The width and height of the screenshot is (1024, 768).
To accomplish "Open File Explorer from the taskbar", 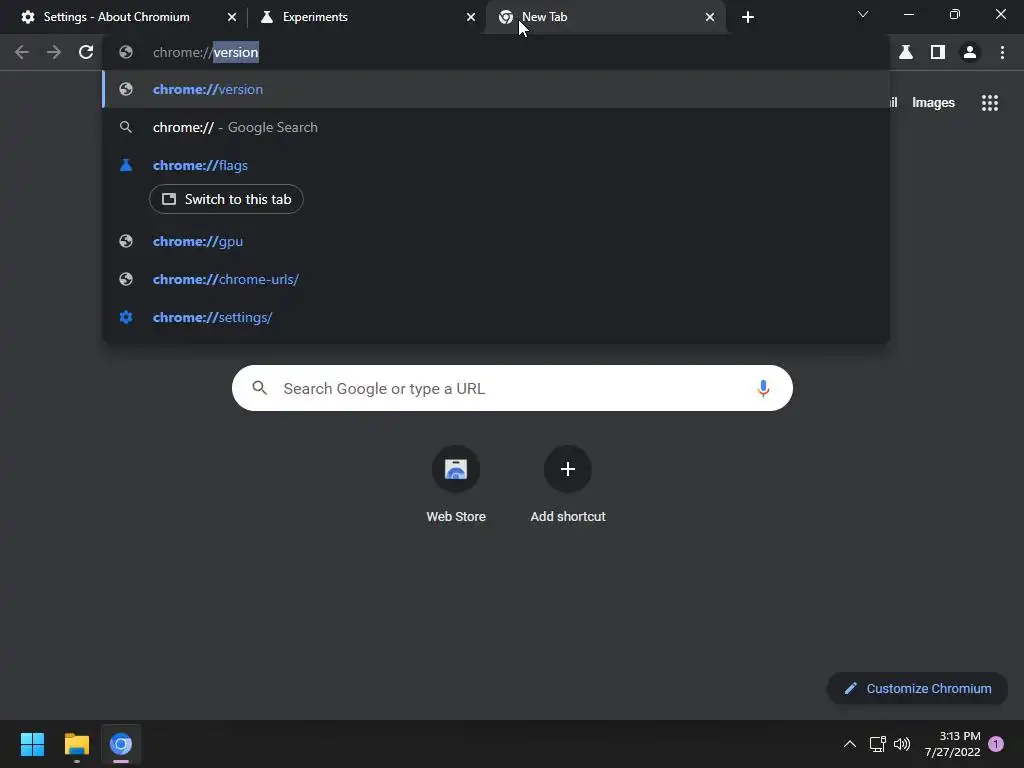I will [x=76, y=744].
